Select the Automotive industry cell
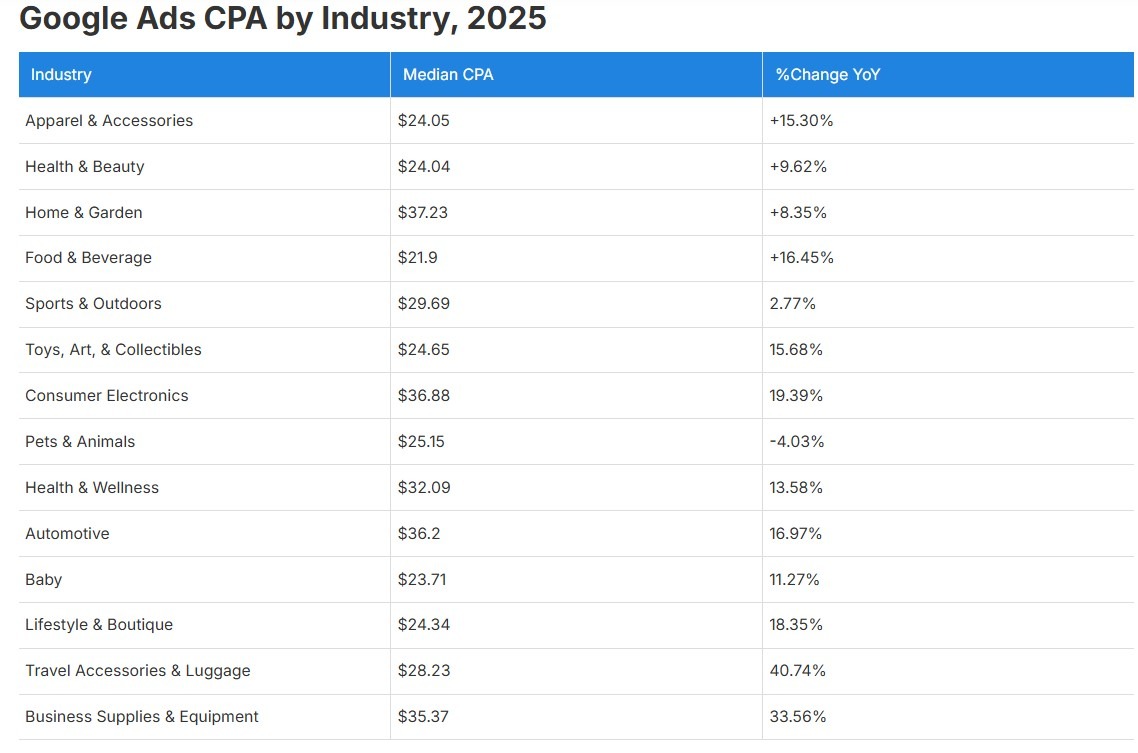Viewport: 1138px width, 753px height. pyautogui.click(x=67, y=534)
